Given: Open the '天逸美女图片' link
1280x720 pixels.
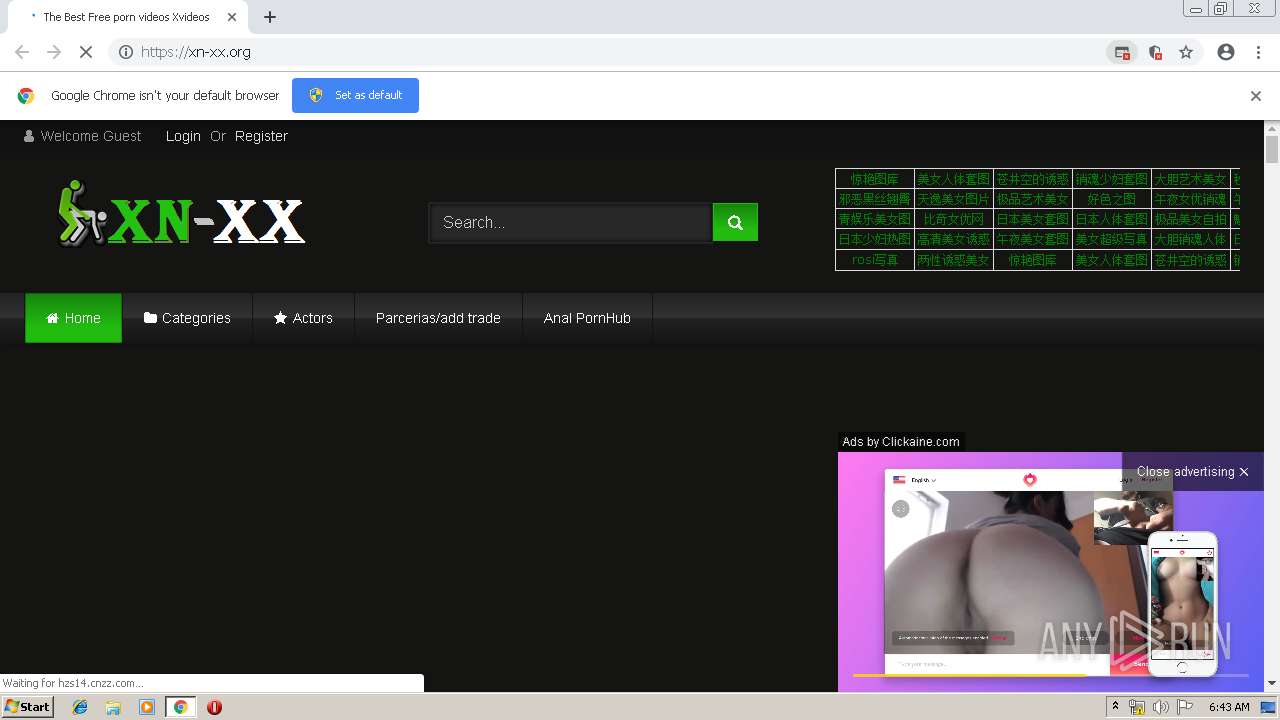Looking at the screenshot, I should click(953, 199).
